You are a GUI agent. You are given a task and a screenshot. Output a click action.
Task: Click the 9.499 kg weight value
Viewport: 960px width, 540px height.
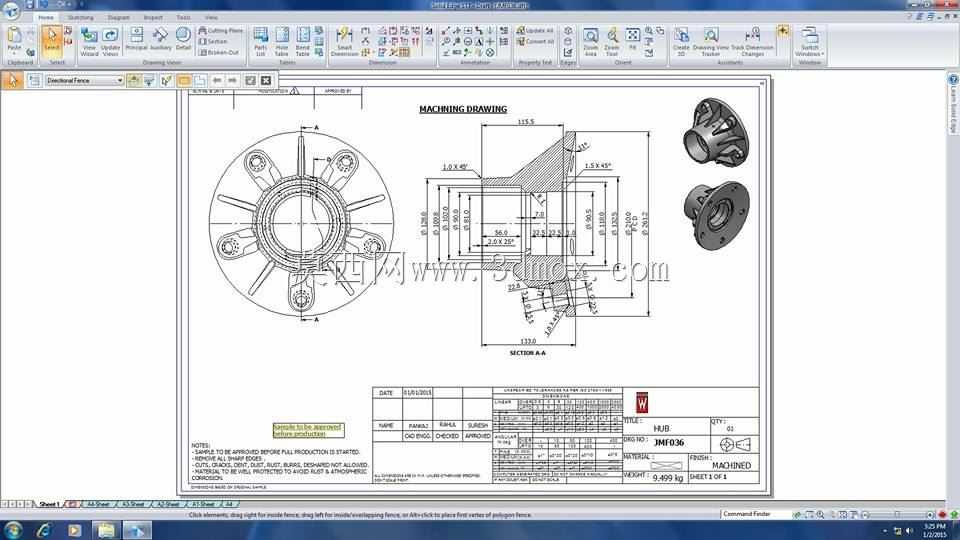coord(668,478)
